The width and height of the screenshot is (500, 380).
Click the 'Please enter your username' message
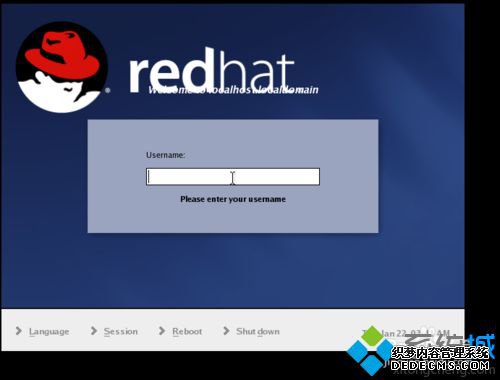233,199
